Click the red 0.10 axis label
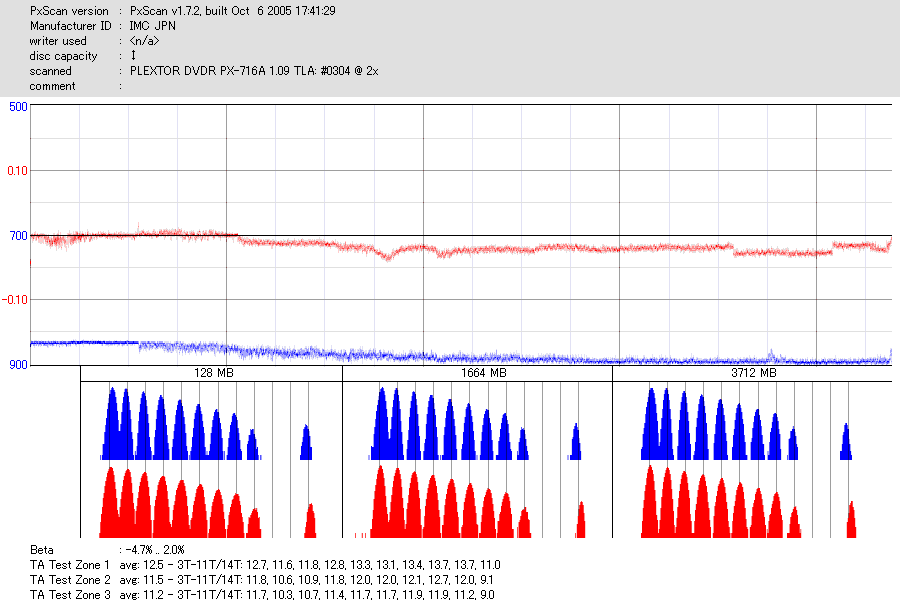Screen dimensions: 900x607 [17, 171]
